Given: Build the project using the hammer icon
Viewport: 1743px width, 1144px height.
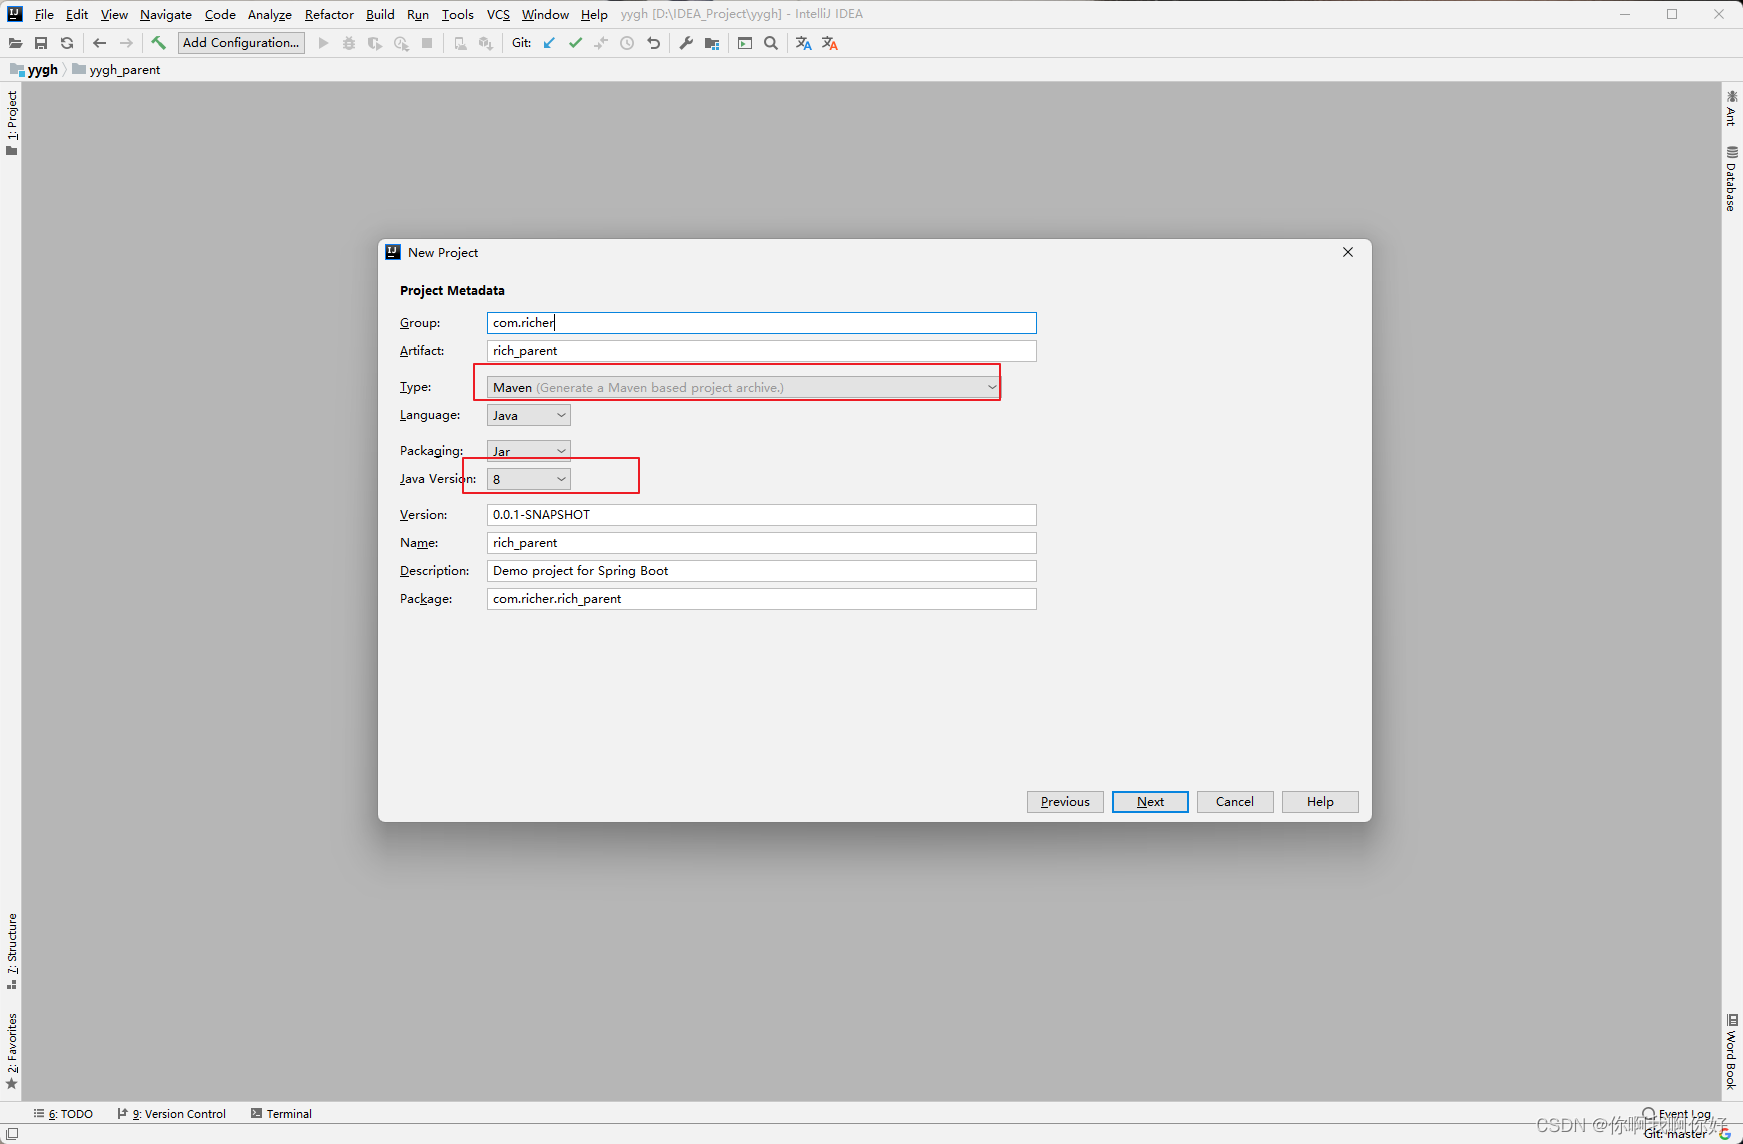Looking at the screenshot, I should point(159,43).
